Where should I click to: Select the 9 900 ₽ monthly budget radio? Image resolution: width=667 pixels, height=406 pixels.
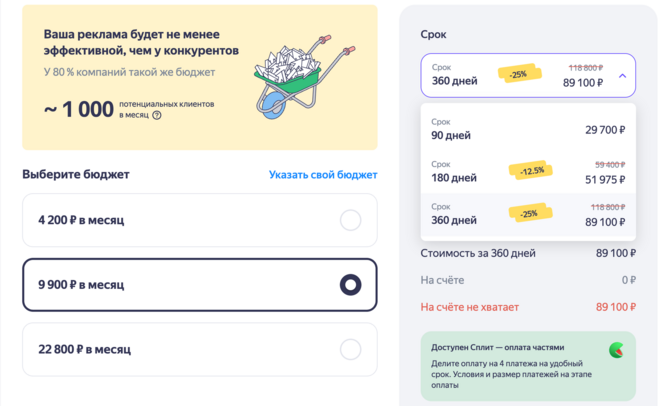click(x=350, y=285)
